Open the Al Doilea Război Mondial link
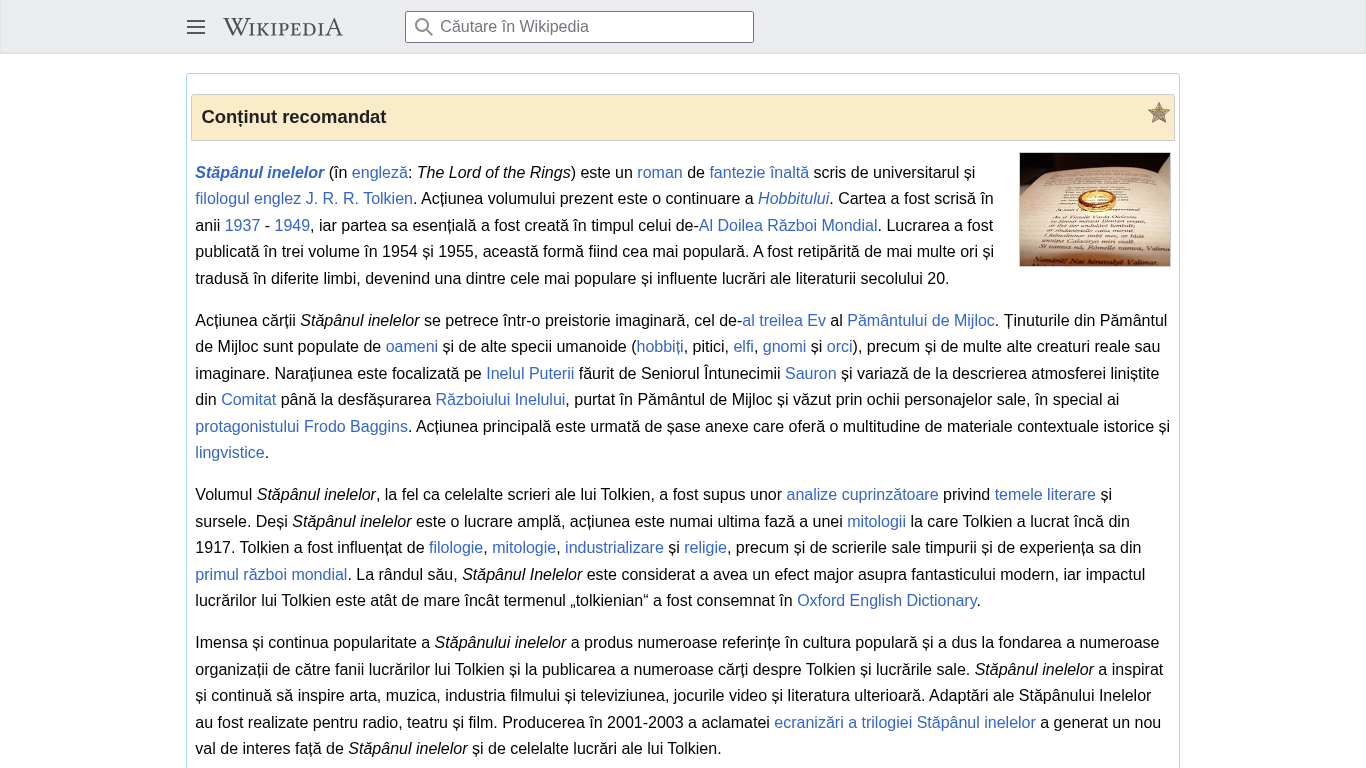Viewport: 1366px width, 768px height. coord(788,225)
